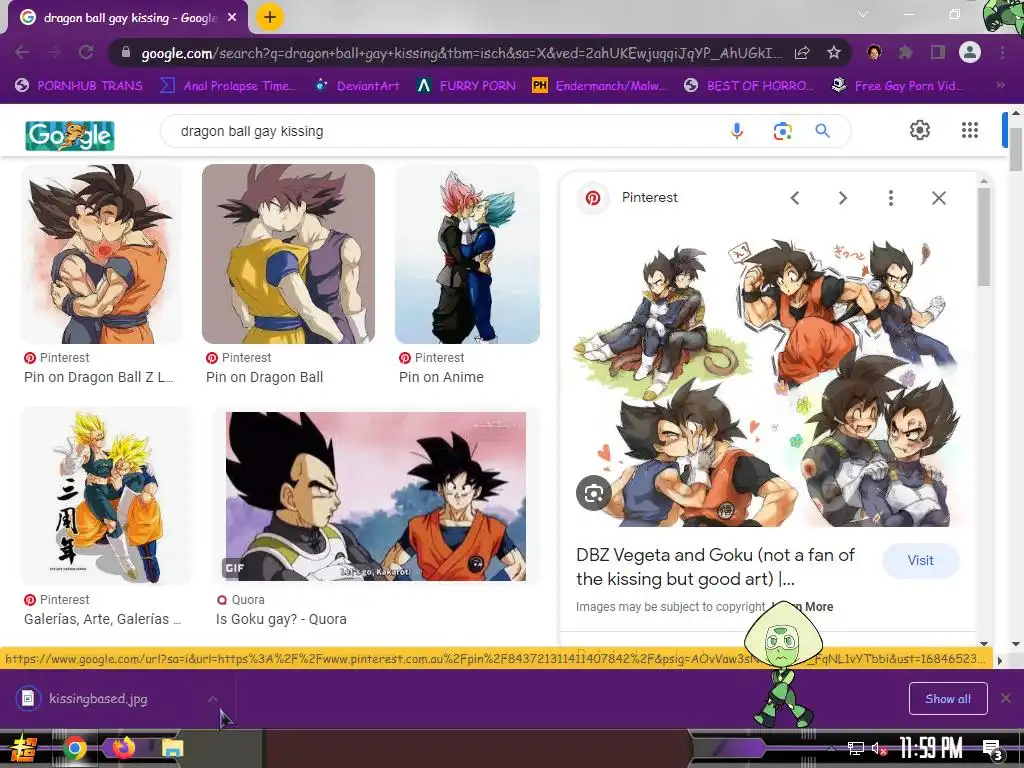Close the downloads bar
Screen dimensions: 1024x768
pos(1006,698)
